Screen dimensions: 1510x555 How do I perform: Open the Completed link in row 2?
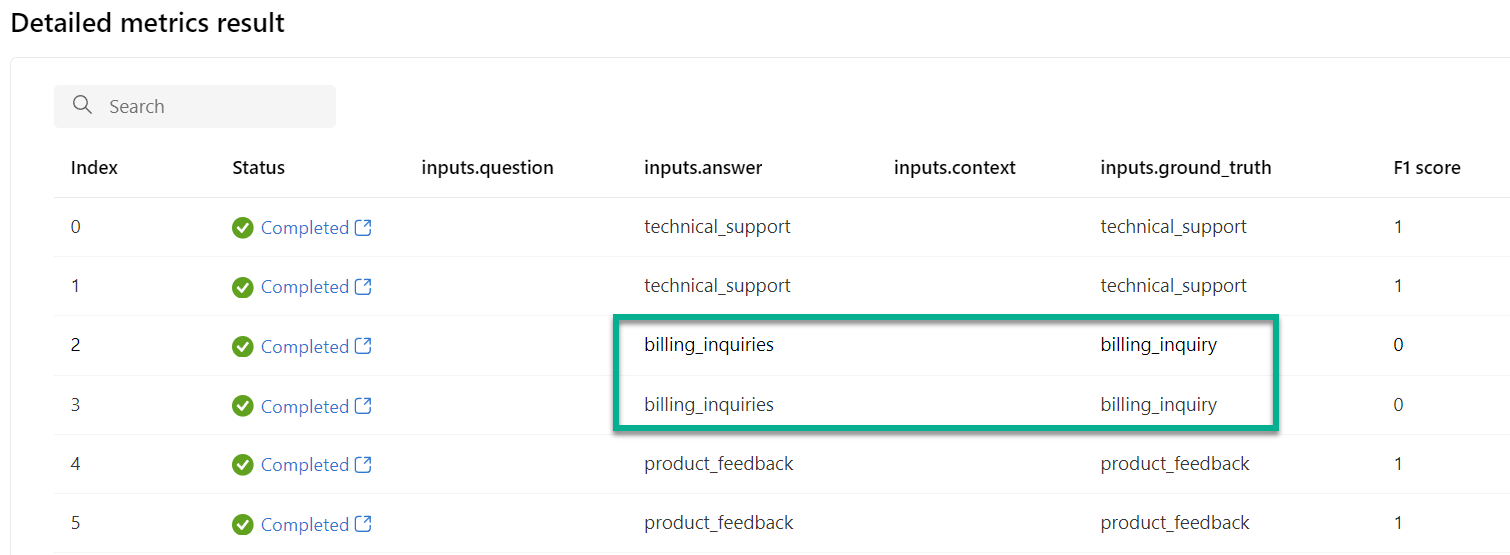click(x=305, y=346)
